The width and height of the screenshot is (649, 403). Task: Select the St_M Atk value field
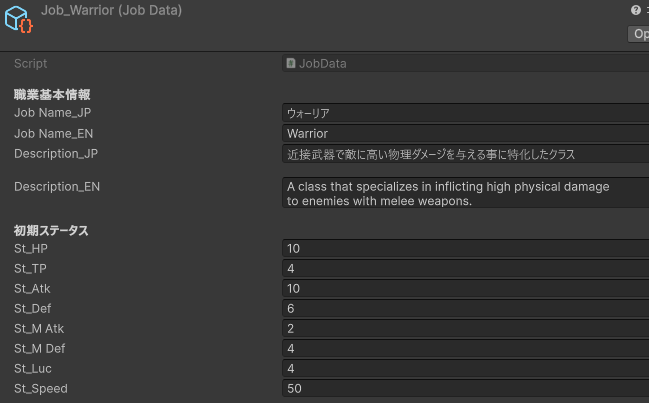(465, 329)
